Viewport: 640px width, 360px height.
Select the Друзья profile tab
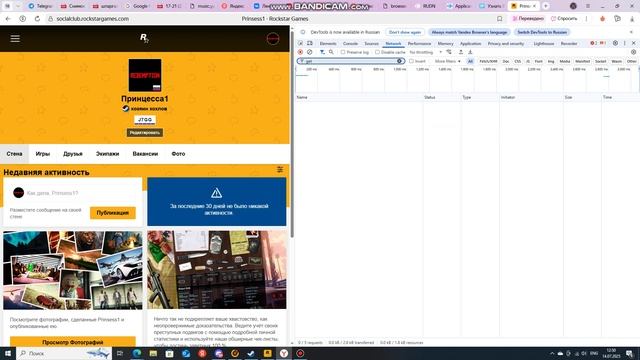(x=73, y=154)
